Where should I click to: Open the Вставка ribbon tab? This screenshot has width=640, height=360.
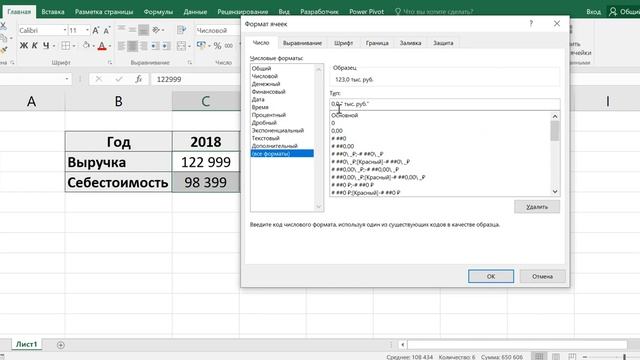(x=53, y=11)
